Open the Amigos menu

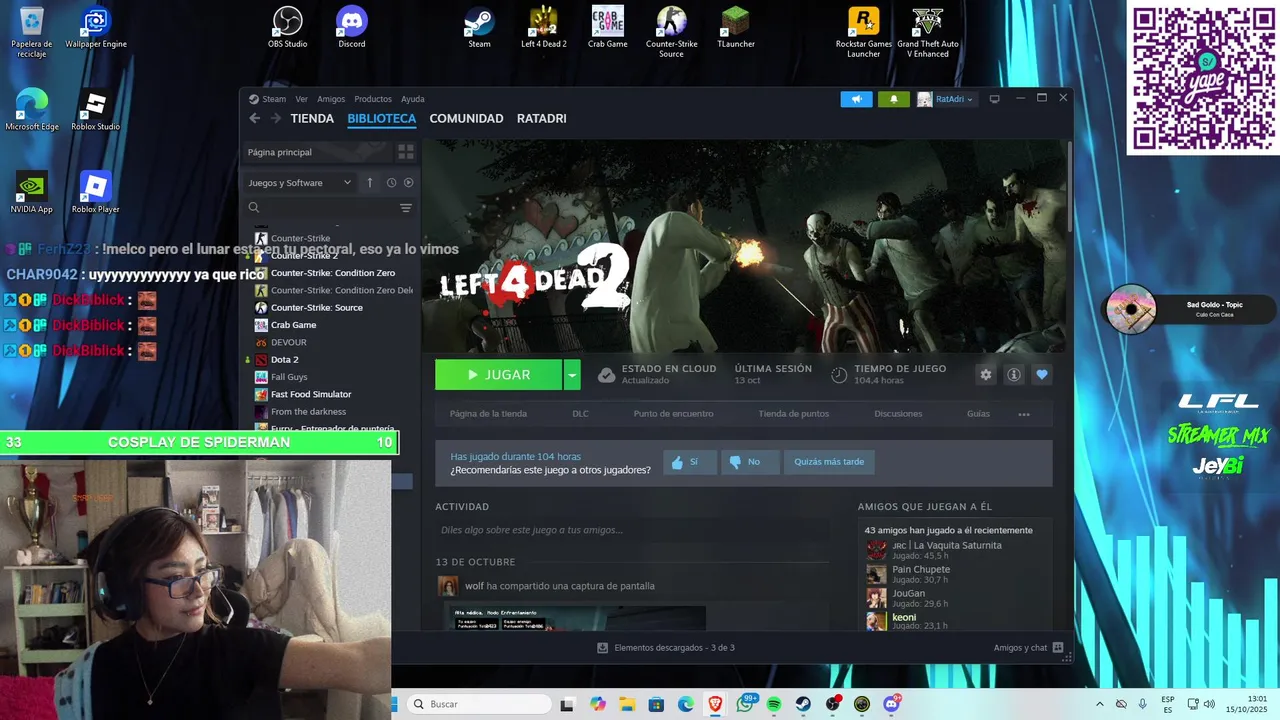(x=331, y=99)
